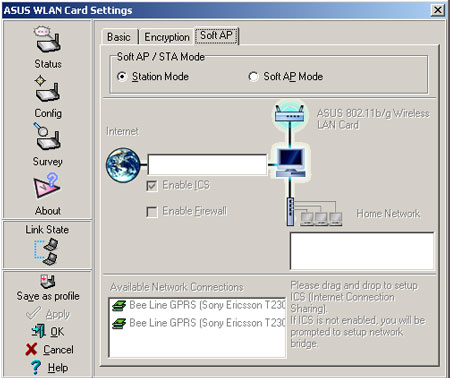Click the Link State label
The image size is (450, 378).
pyautogui.click(x=47, y=230)
